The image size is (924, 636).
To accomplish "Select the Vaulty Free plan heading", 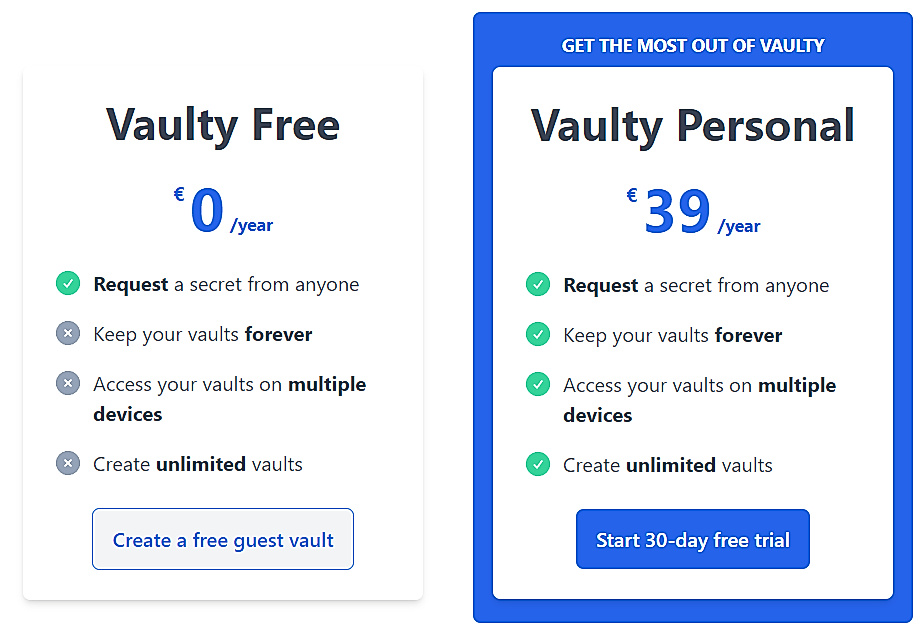I will click(222, 124).
